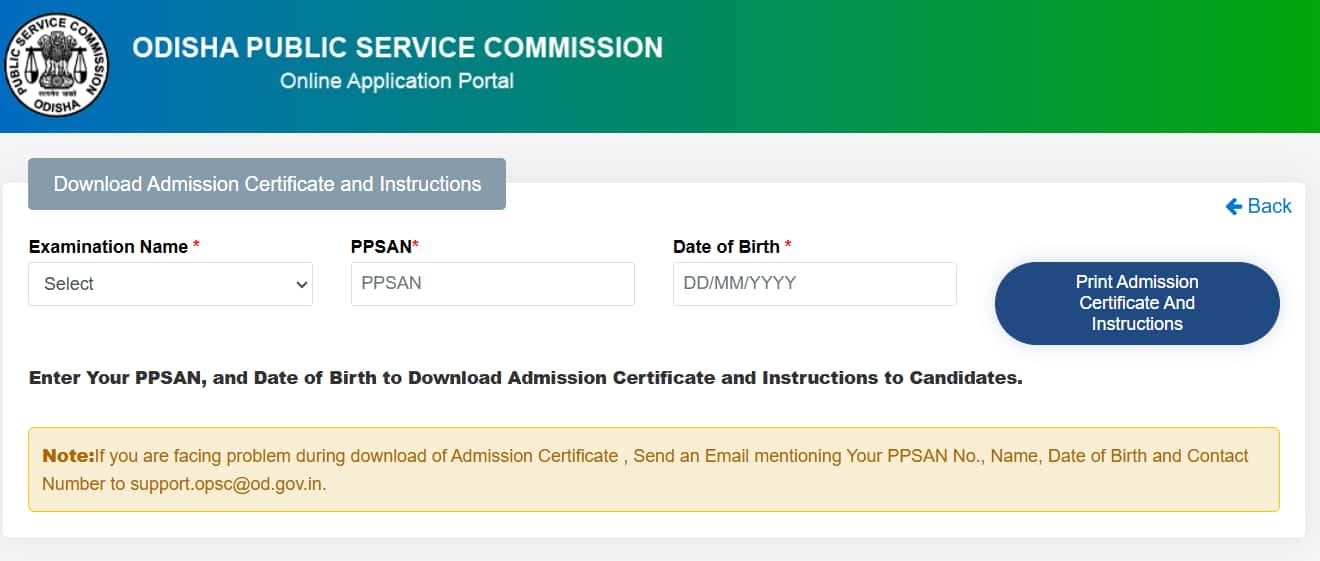This screenshot has width=1320, height=561.
Task: Click the red asterisk next to Date of Birth
Action: (x=788, y=246)
